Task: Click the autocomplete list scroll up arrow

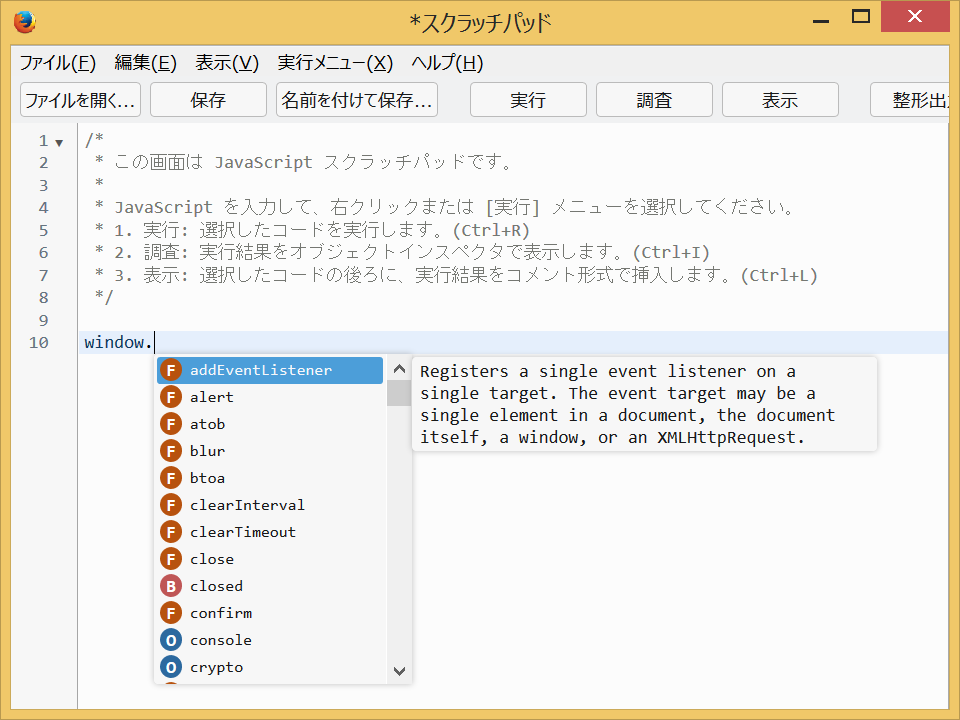Action: coord(399,369)
